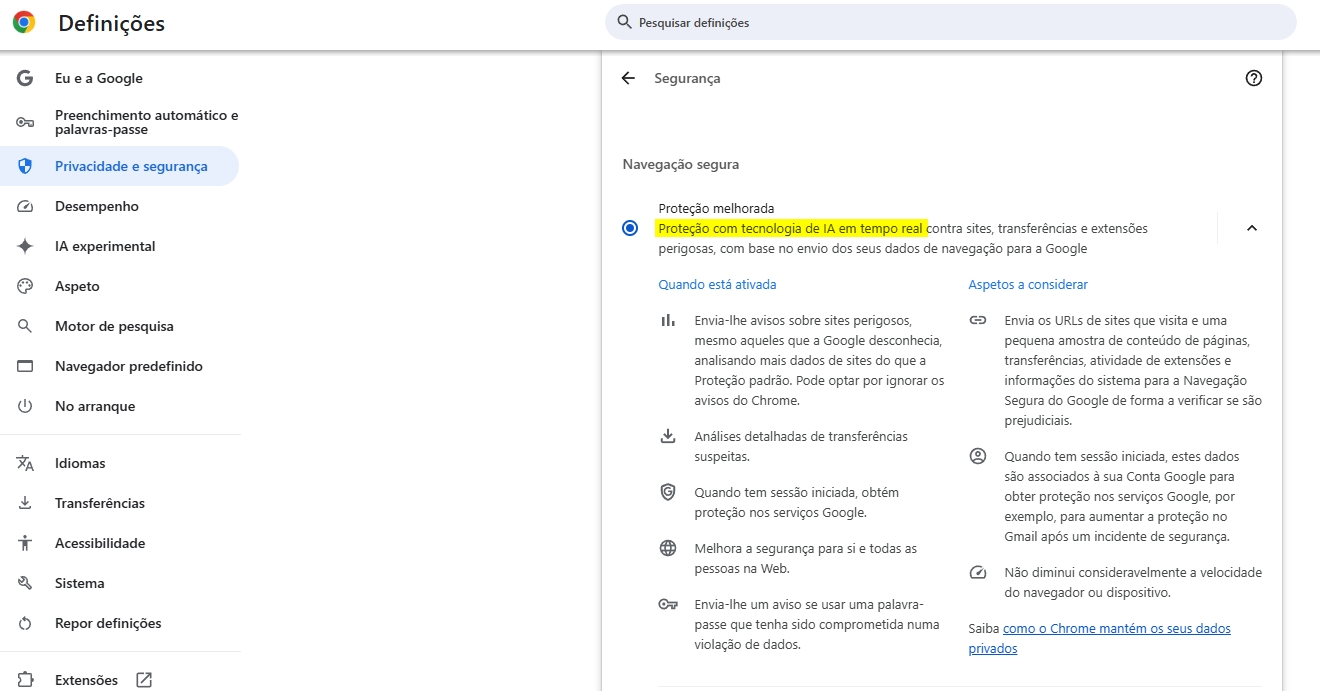Focus the Pesquisar definições search field
Screen dimensions: 1320x691
(x=950, y=22)
